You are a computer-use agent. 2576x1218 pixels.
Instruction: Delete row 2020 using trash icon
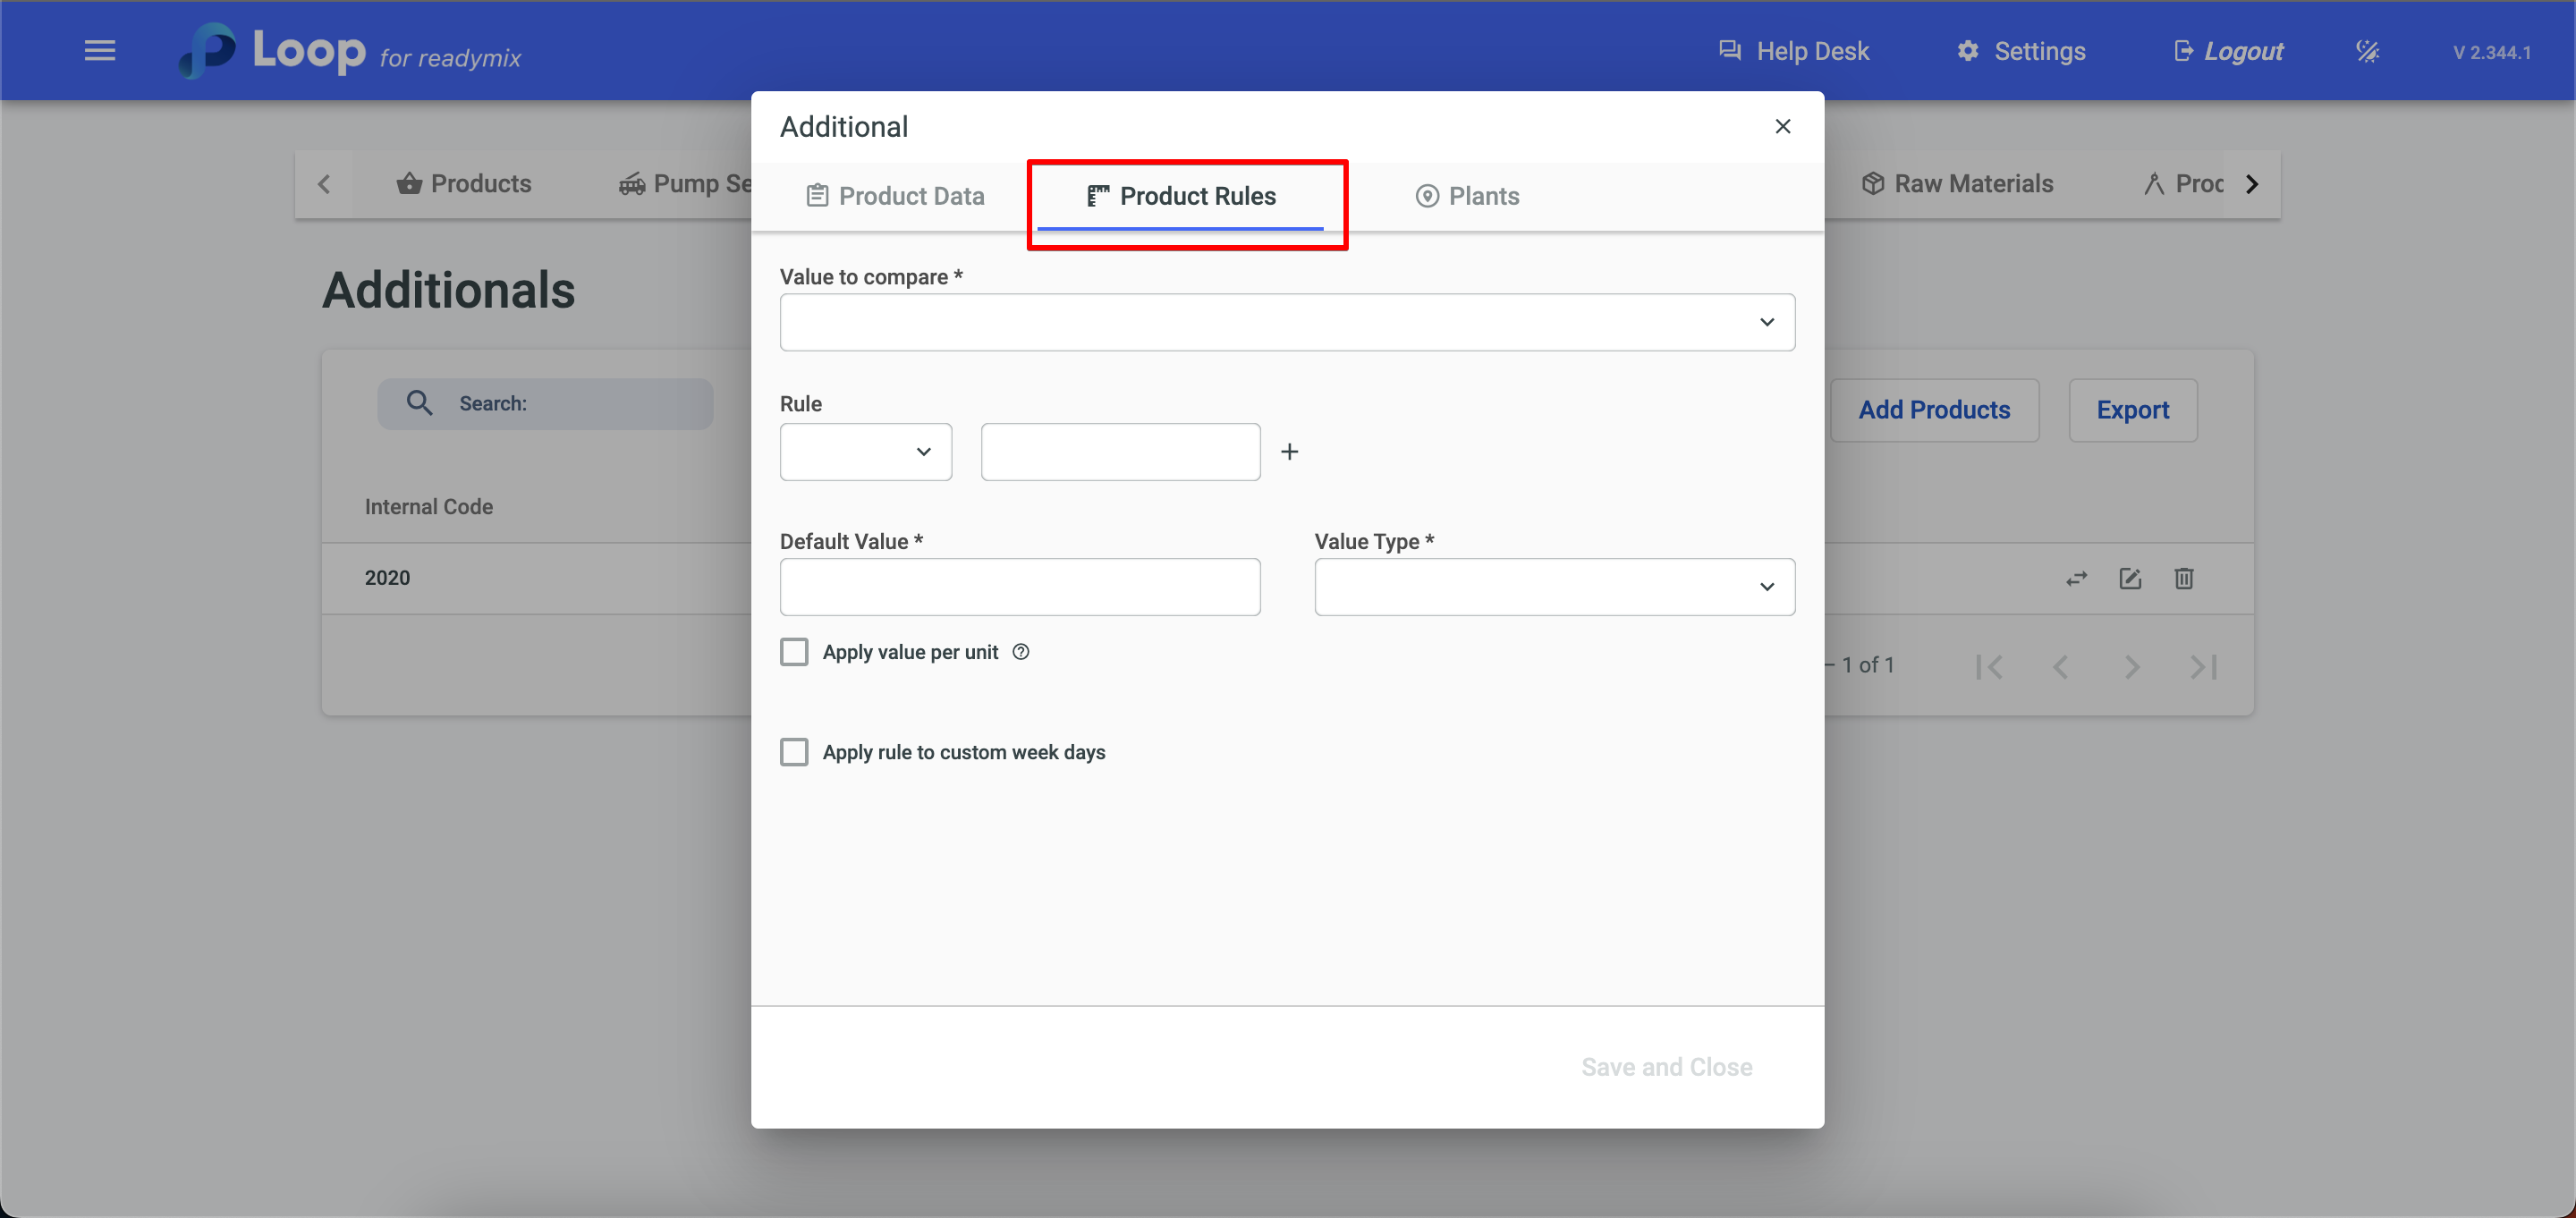pyautogui.click(x=2183, y=578)
